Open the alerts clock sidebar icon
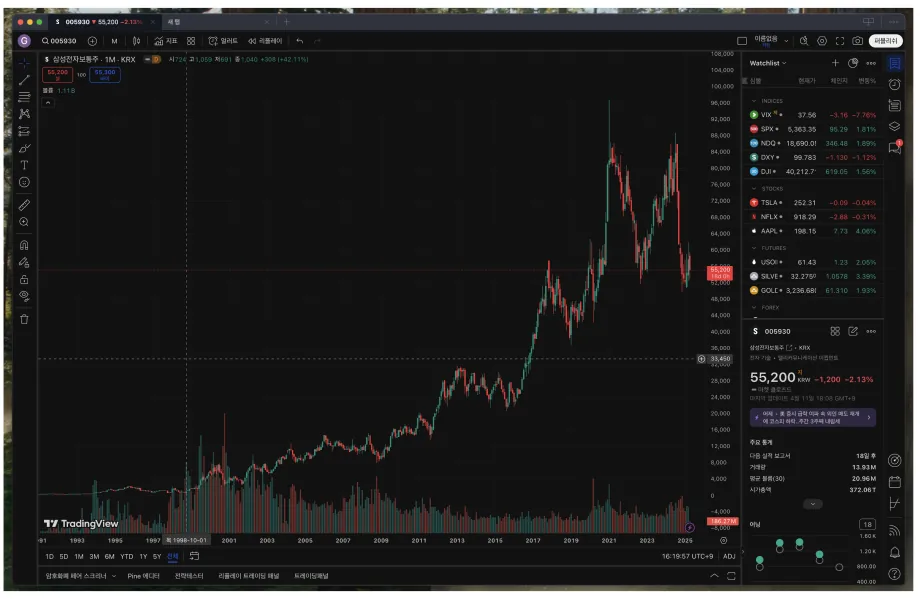 coord(894,84)
